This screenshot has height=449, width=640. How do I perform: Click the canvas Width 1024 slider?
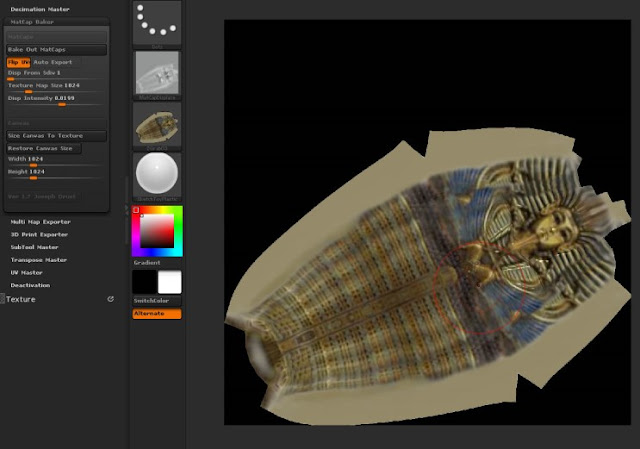(54, 161)
